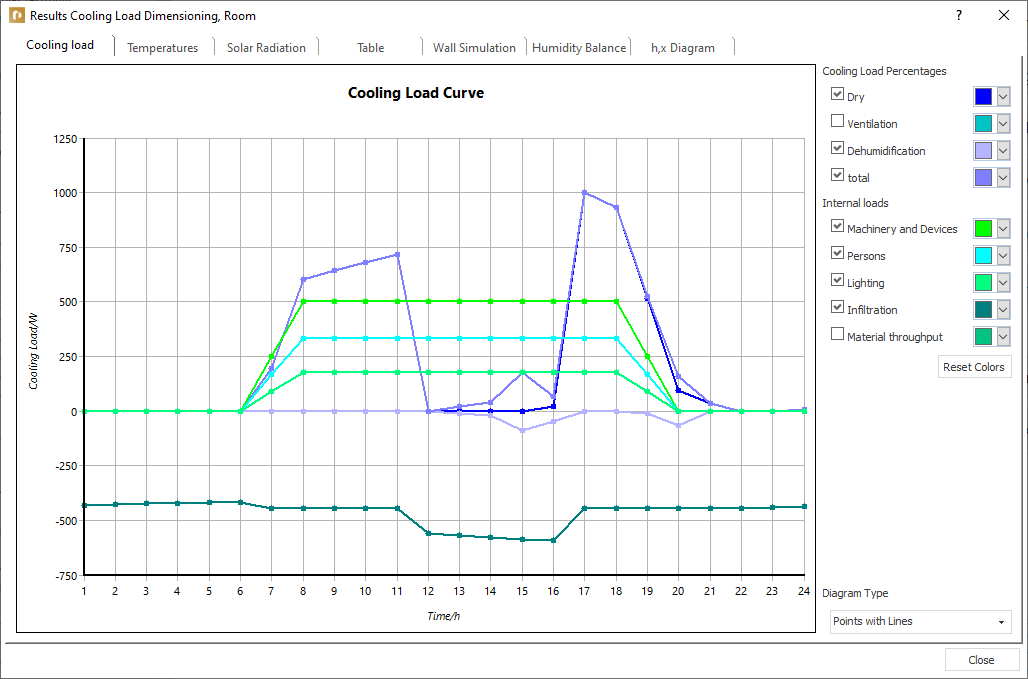Click the 1250 y-axis value

click(x=65, y=138)
